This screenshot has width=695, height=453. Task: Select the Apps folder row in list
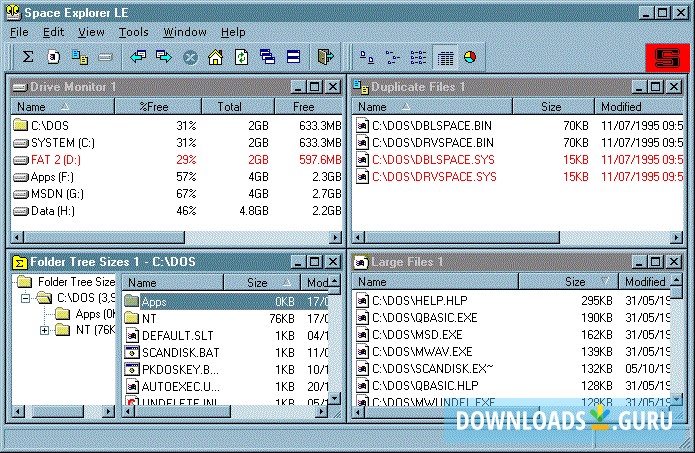coord(226,302)
